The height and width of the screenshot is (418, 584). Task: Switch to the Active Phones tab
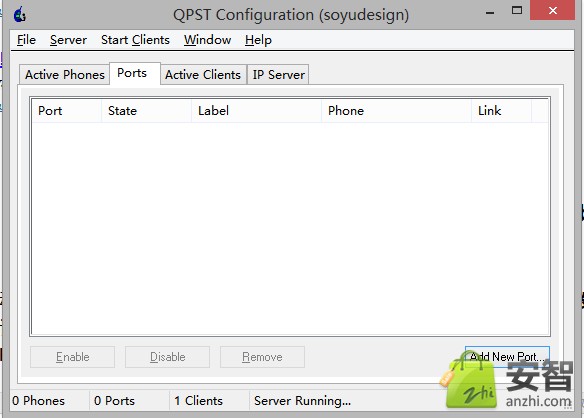point(65,75)
